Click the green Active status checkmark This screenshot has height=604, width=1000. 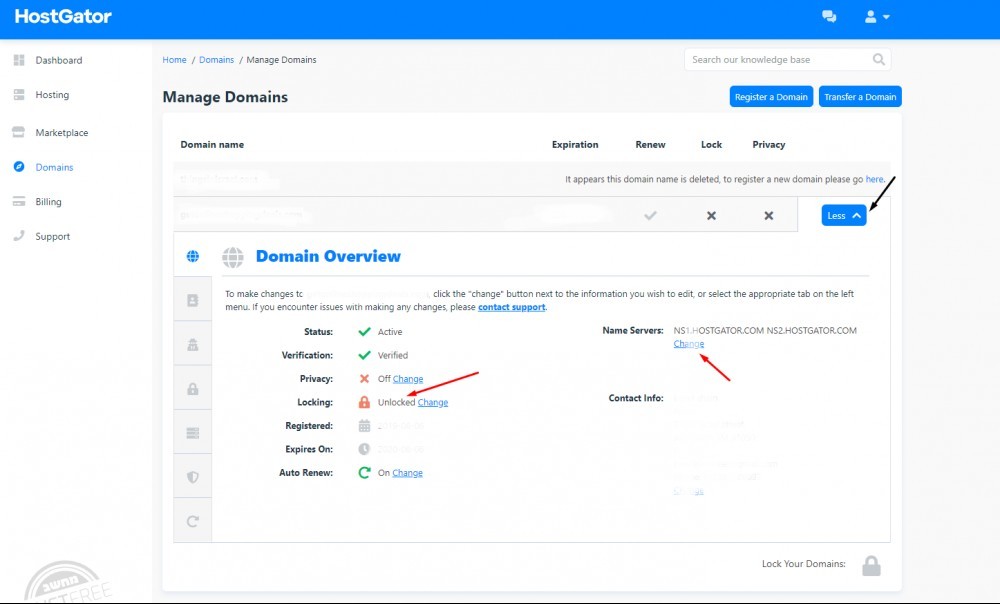coord(364,332)
